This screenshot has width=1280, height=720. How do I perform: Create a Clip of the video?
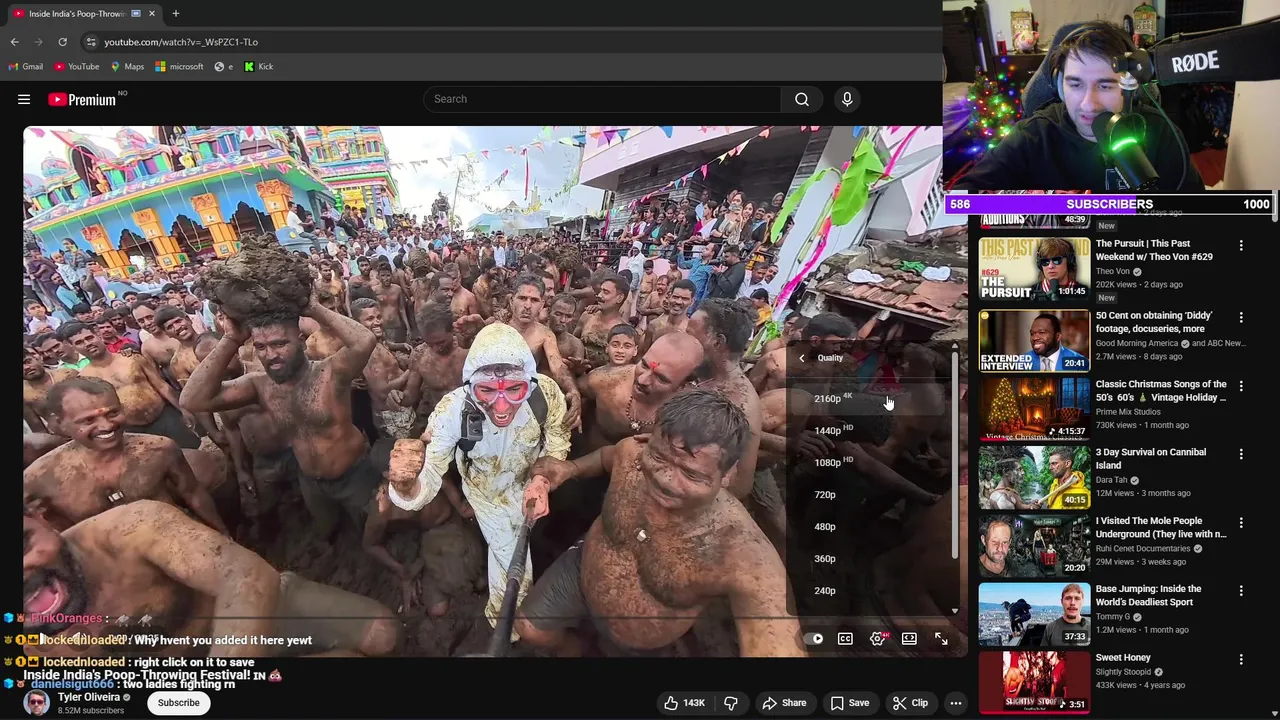pyautogui.click(x=910, y=703)
